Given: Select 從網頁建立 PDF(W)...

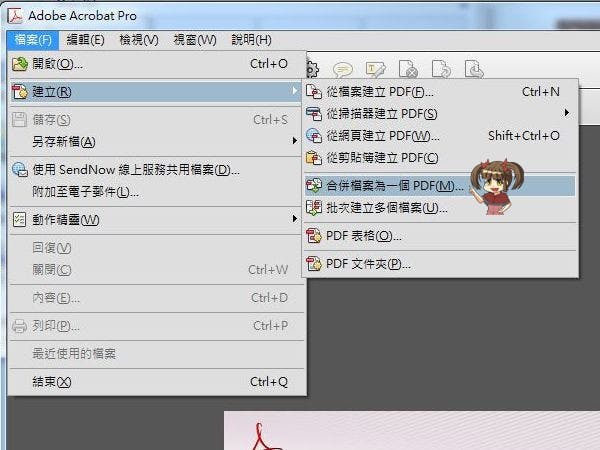Looking at the screenshot, I should point(440,136).
